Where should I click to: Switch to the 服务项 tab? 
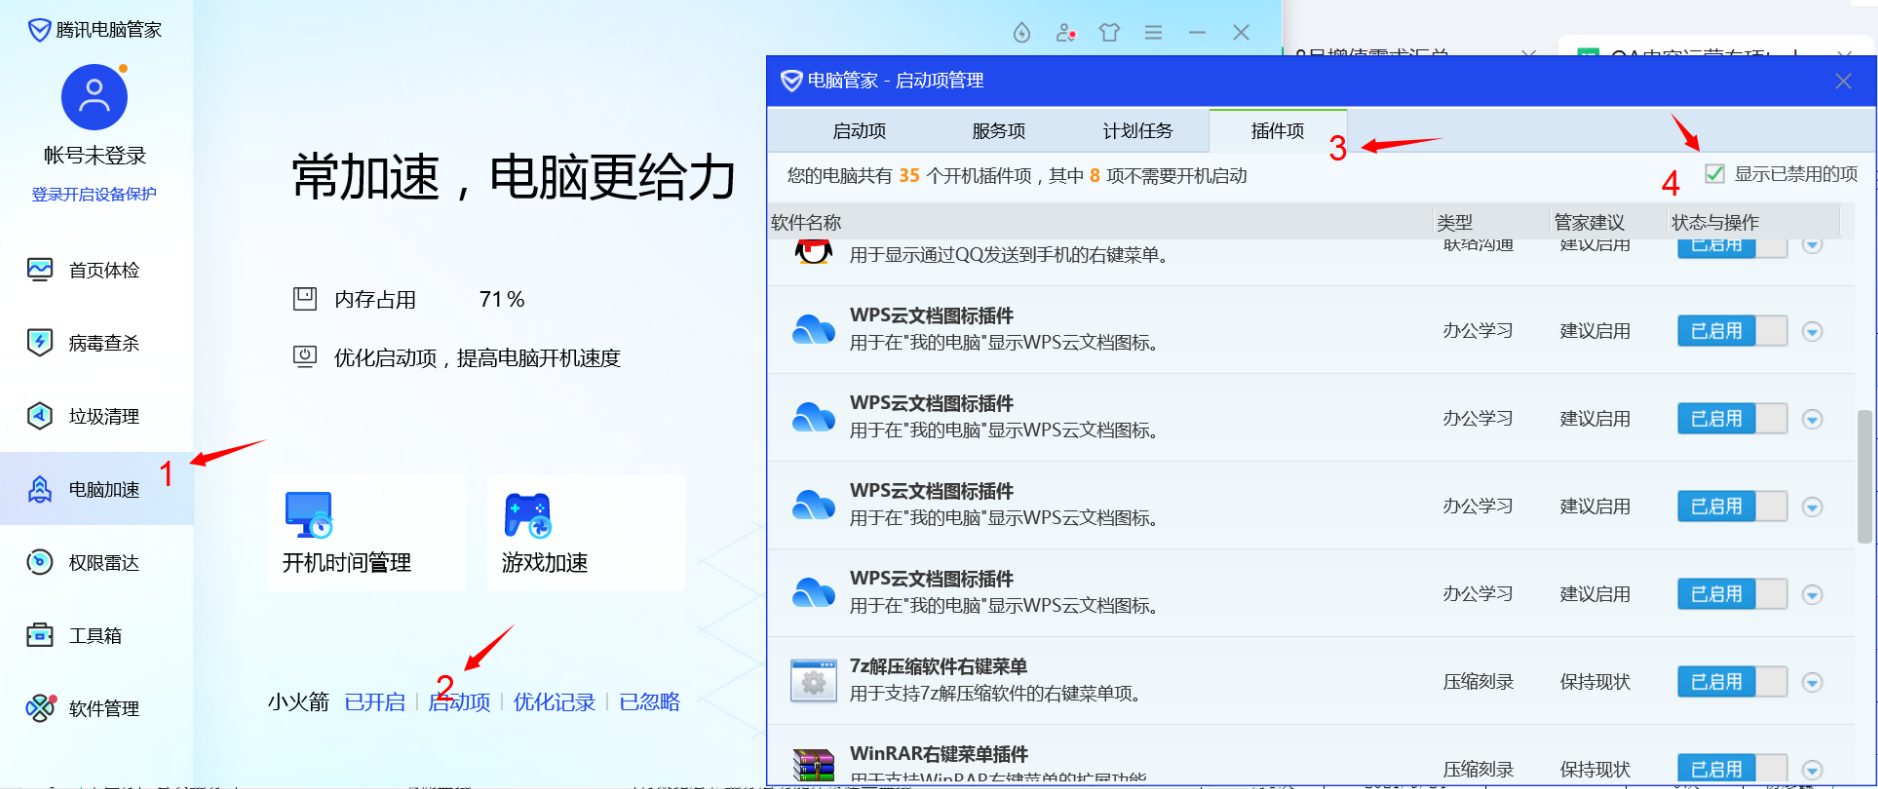tap(998, 131)
